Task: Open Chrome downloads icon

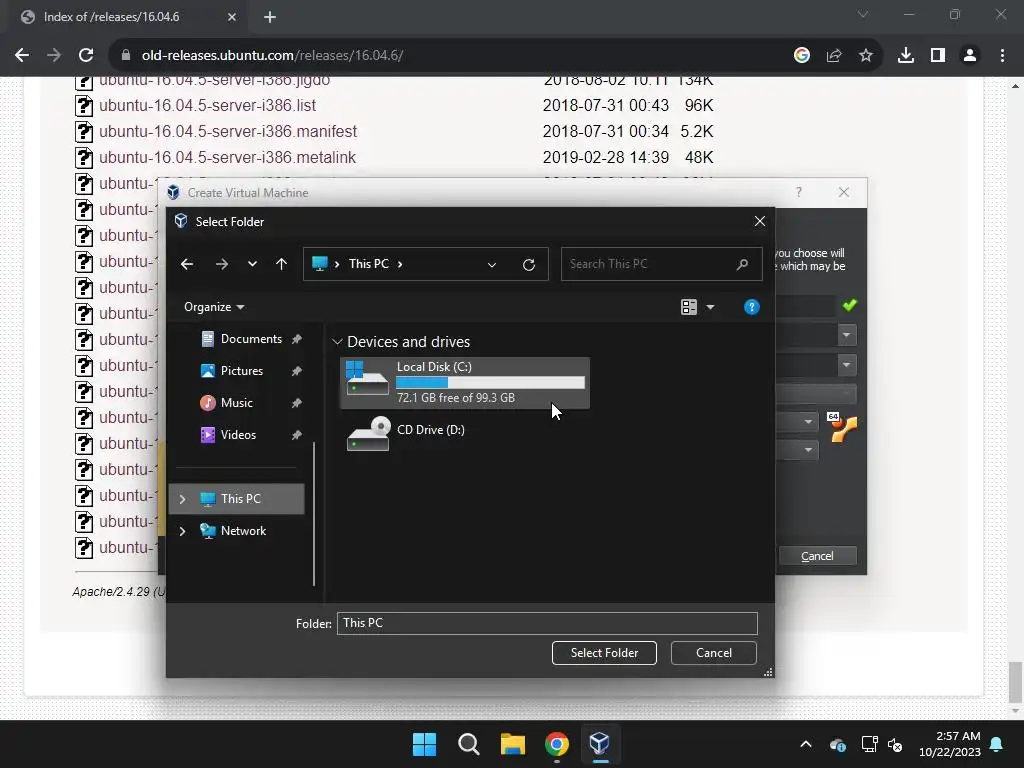Action: coord(906,56)
